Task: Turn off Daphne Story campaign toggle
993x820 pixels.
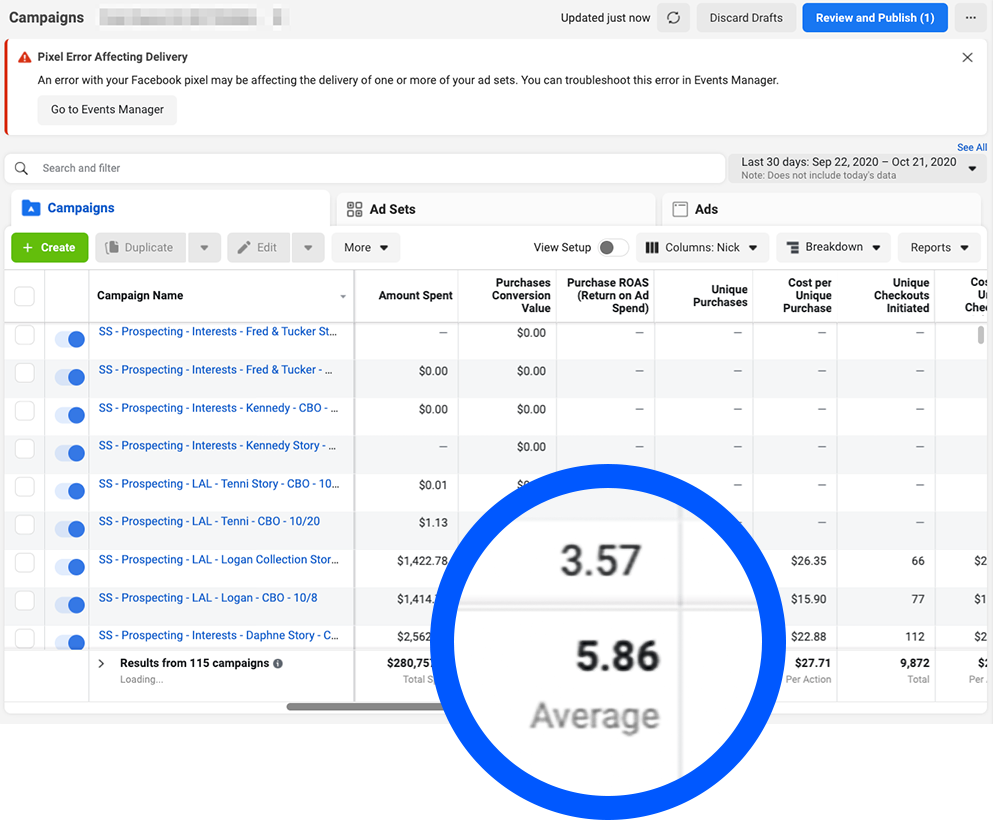Action: pos(70,642)
